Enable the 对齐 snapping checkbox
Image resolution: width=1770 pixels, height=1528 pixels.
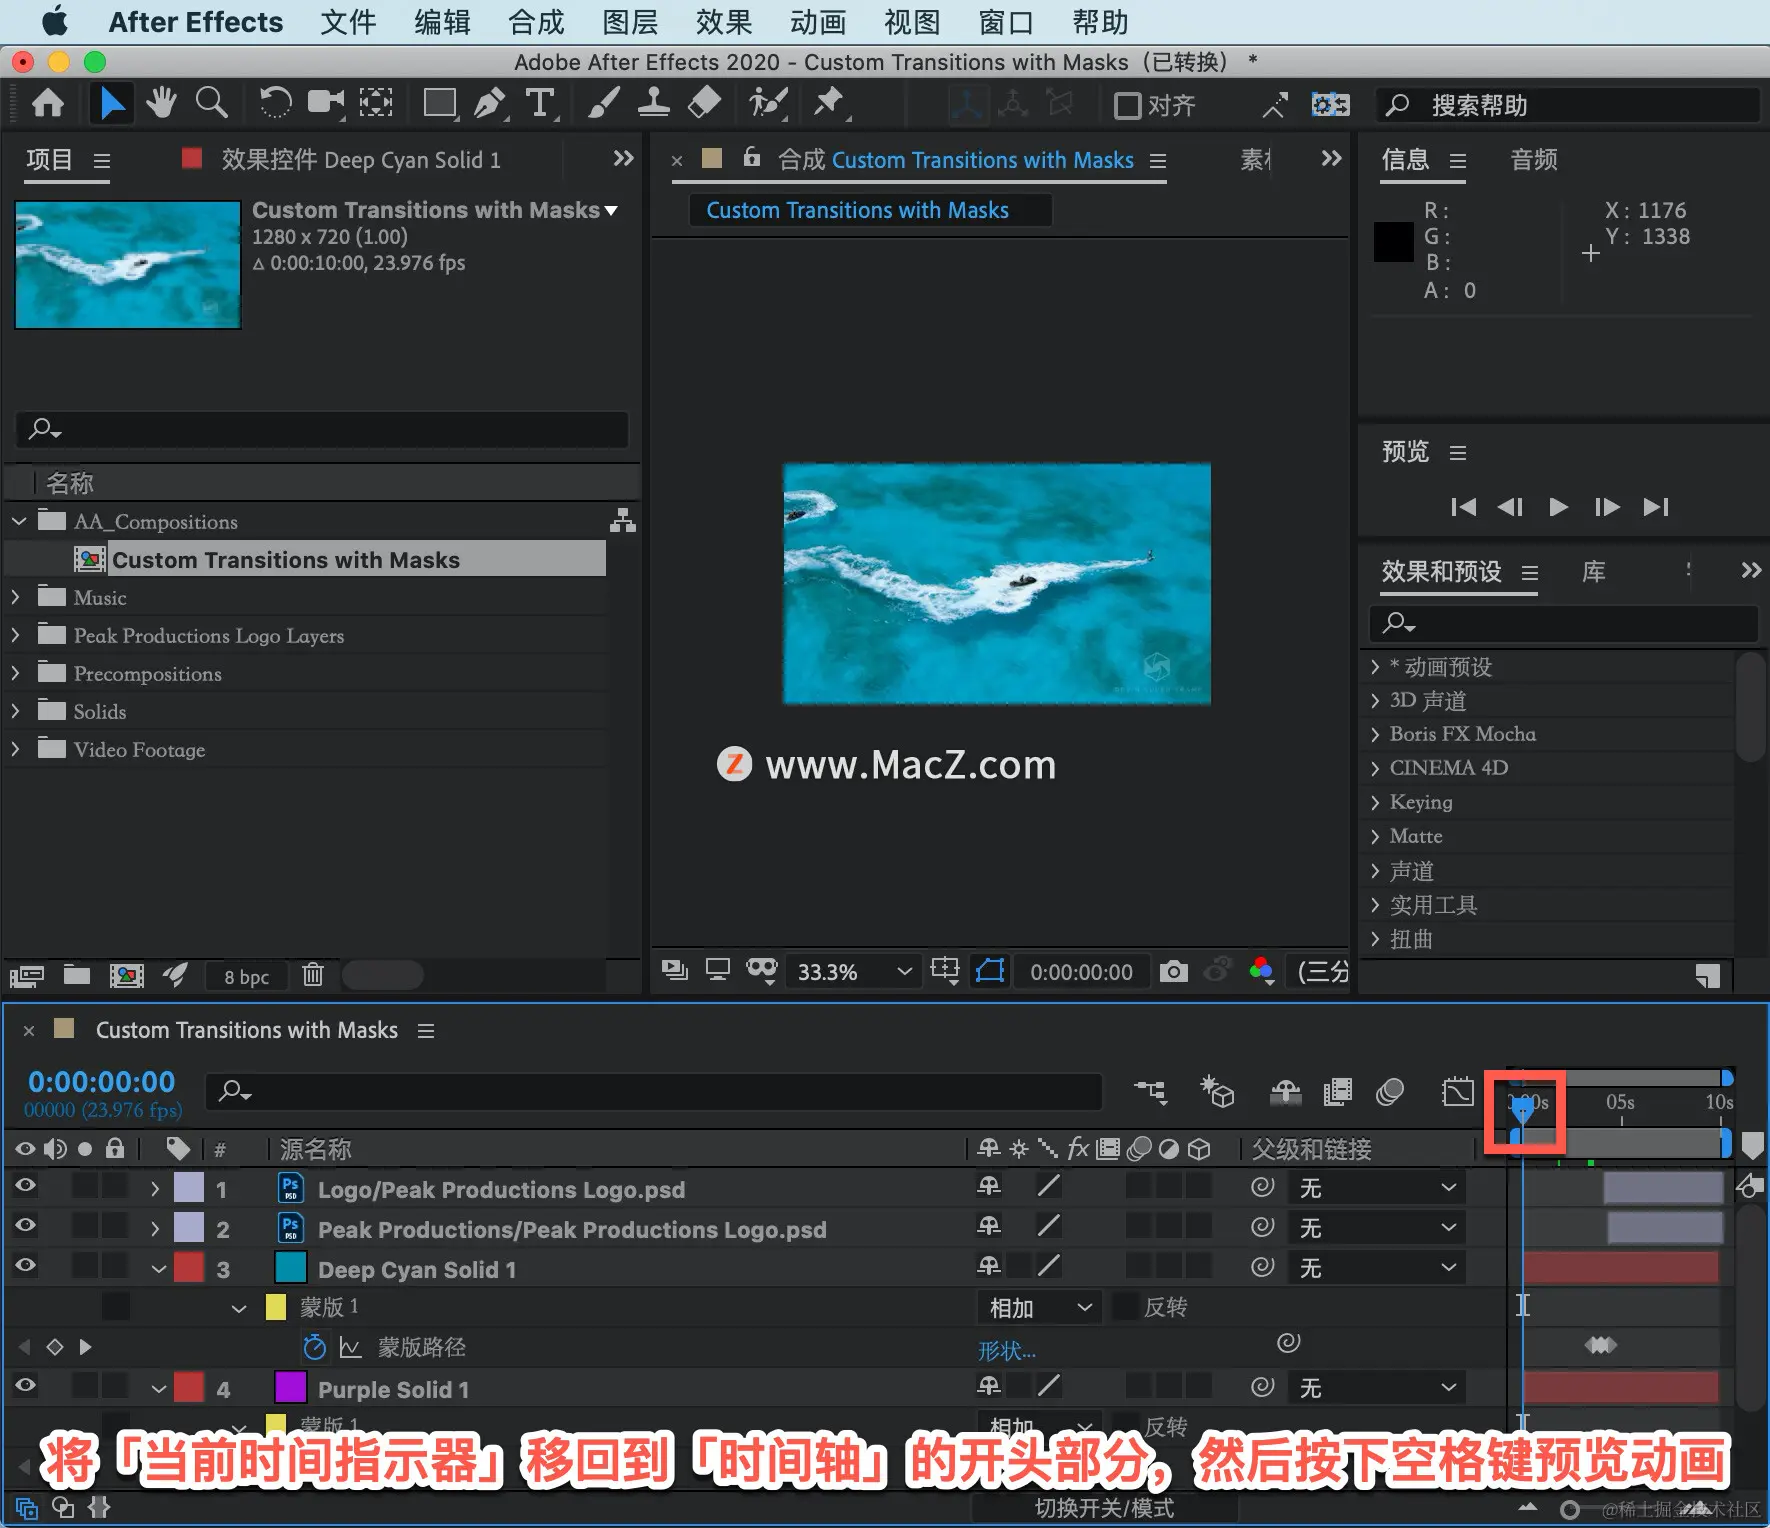tap(1128, 105)
